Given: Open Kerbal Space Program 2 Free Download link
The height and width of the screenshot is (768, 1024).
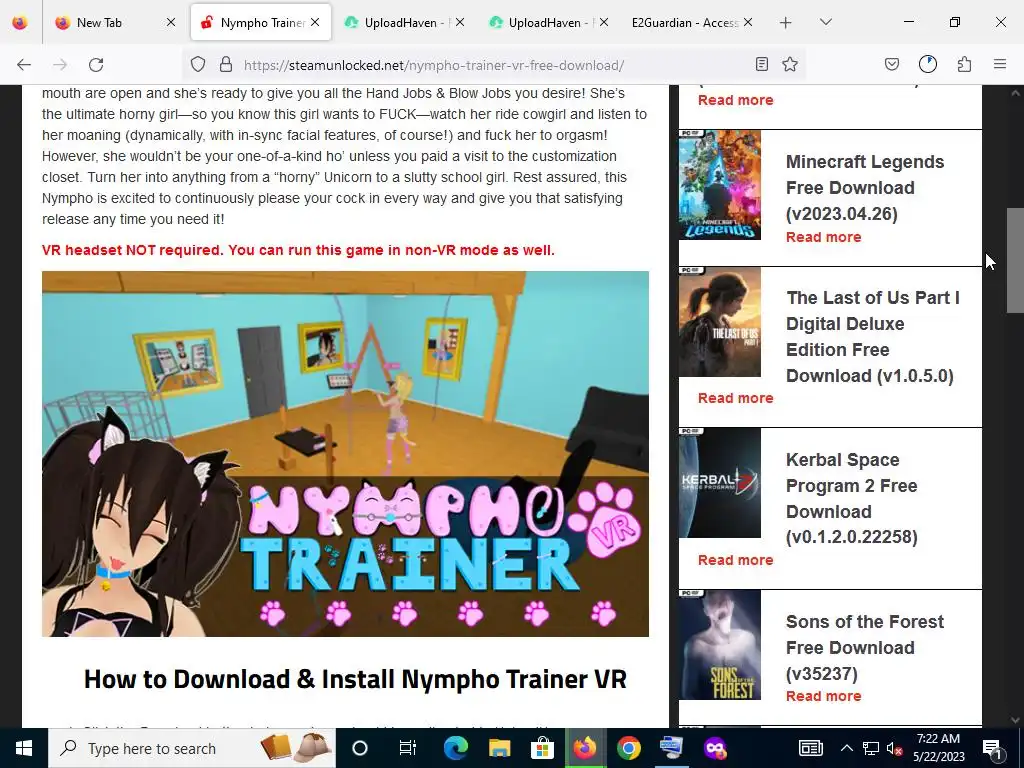Looking at the screenshot, I should point(852,498).
